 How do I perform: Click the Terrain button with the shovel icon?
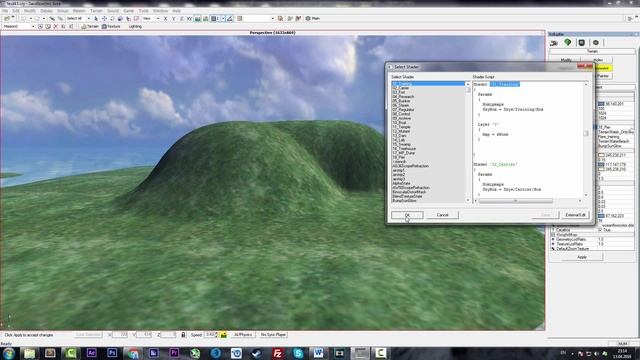pyautogui.click(x=90, y=27)
